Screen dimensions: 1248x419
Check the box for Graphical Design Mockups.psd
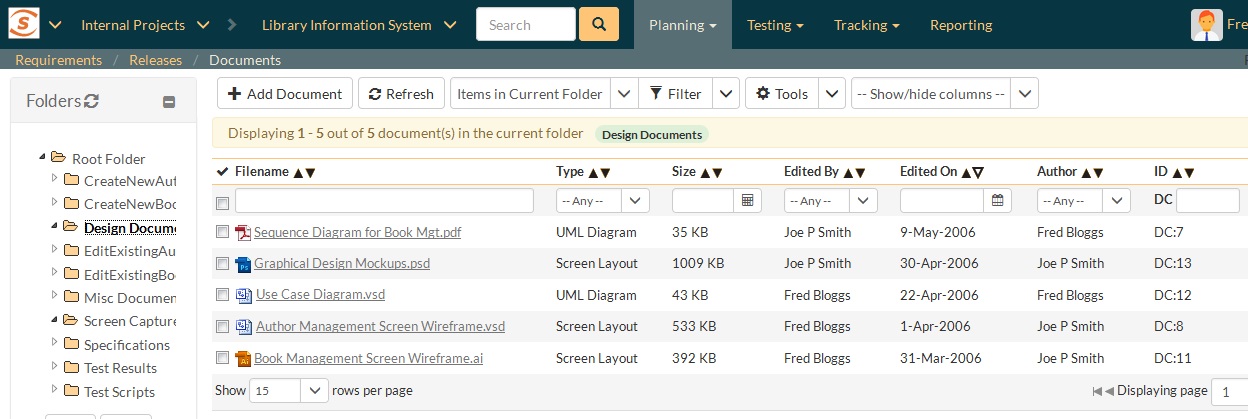[x=223, y=264]
